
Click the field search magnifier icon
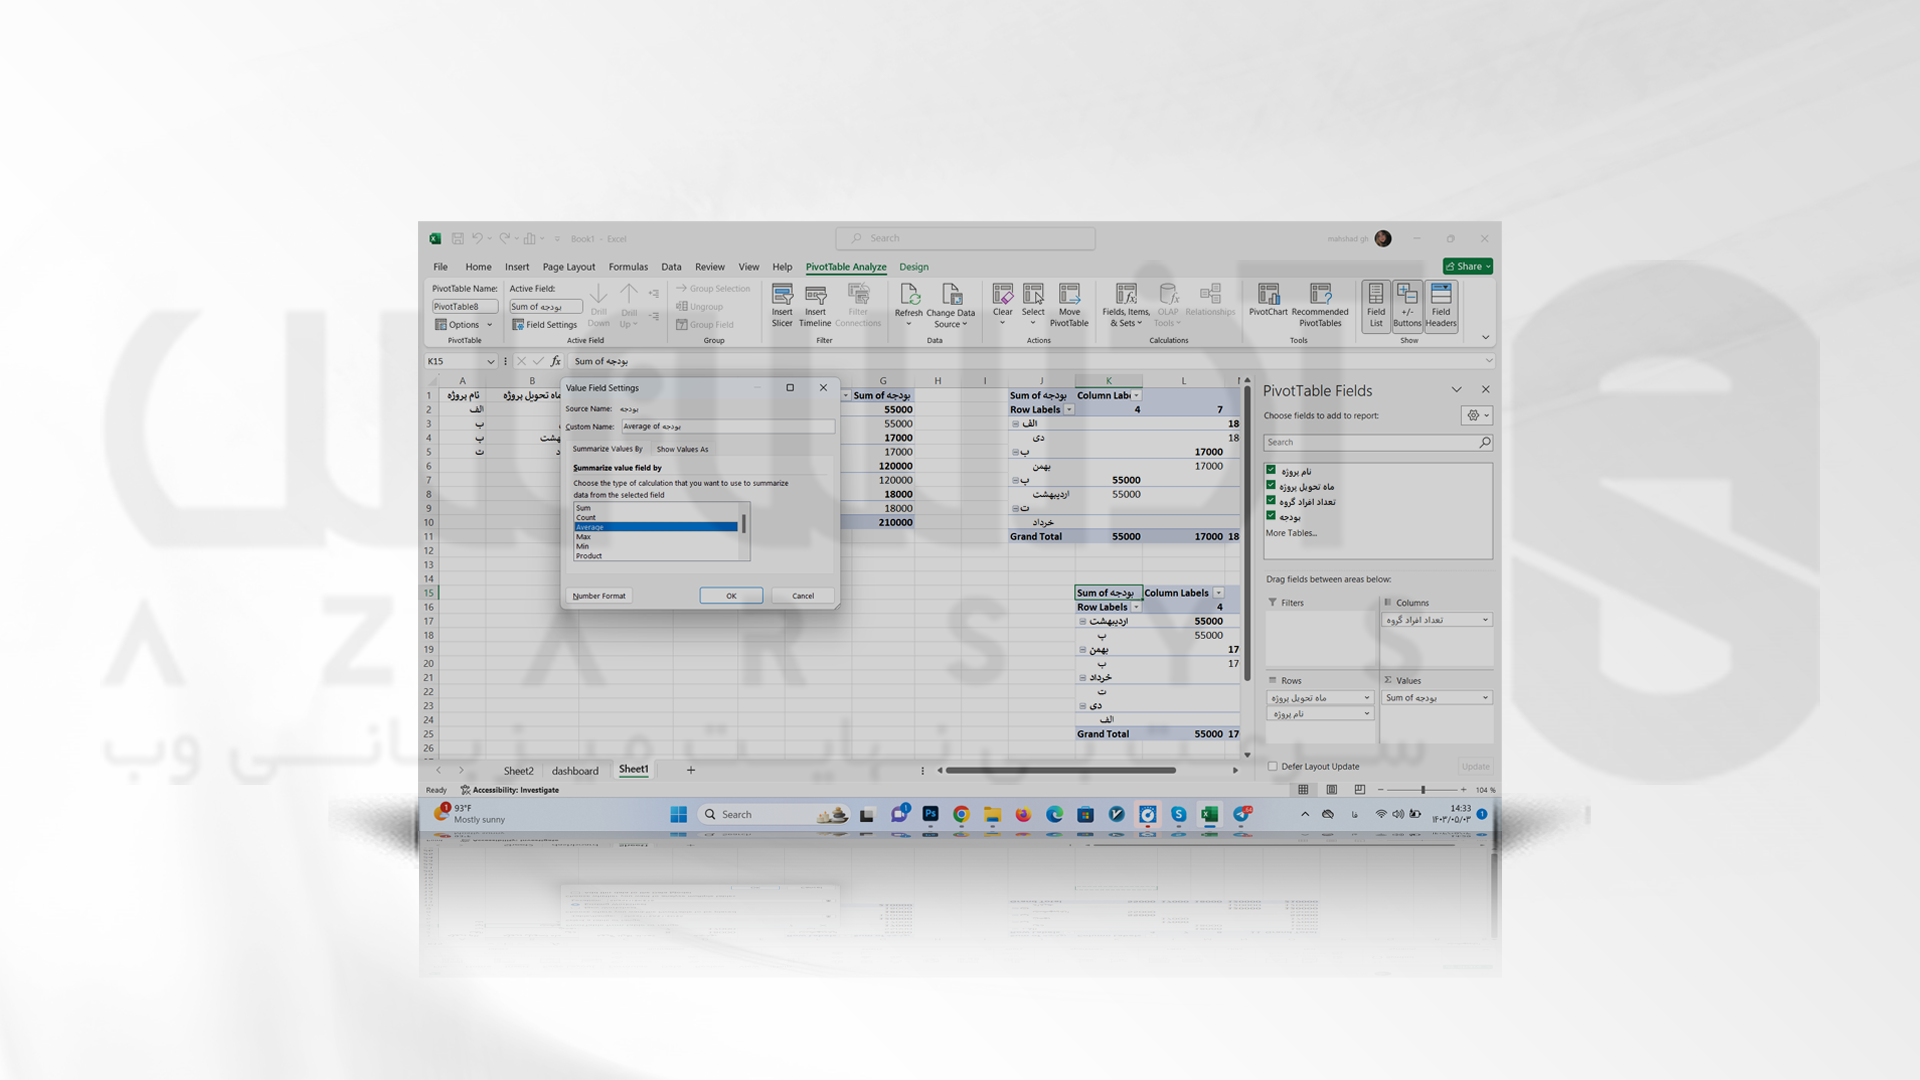click(1484, 442)
